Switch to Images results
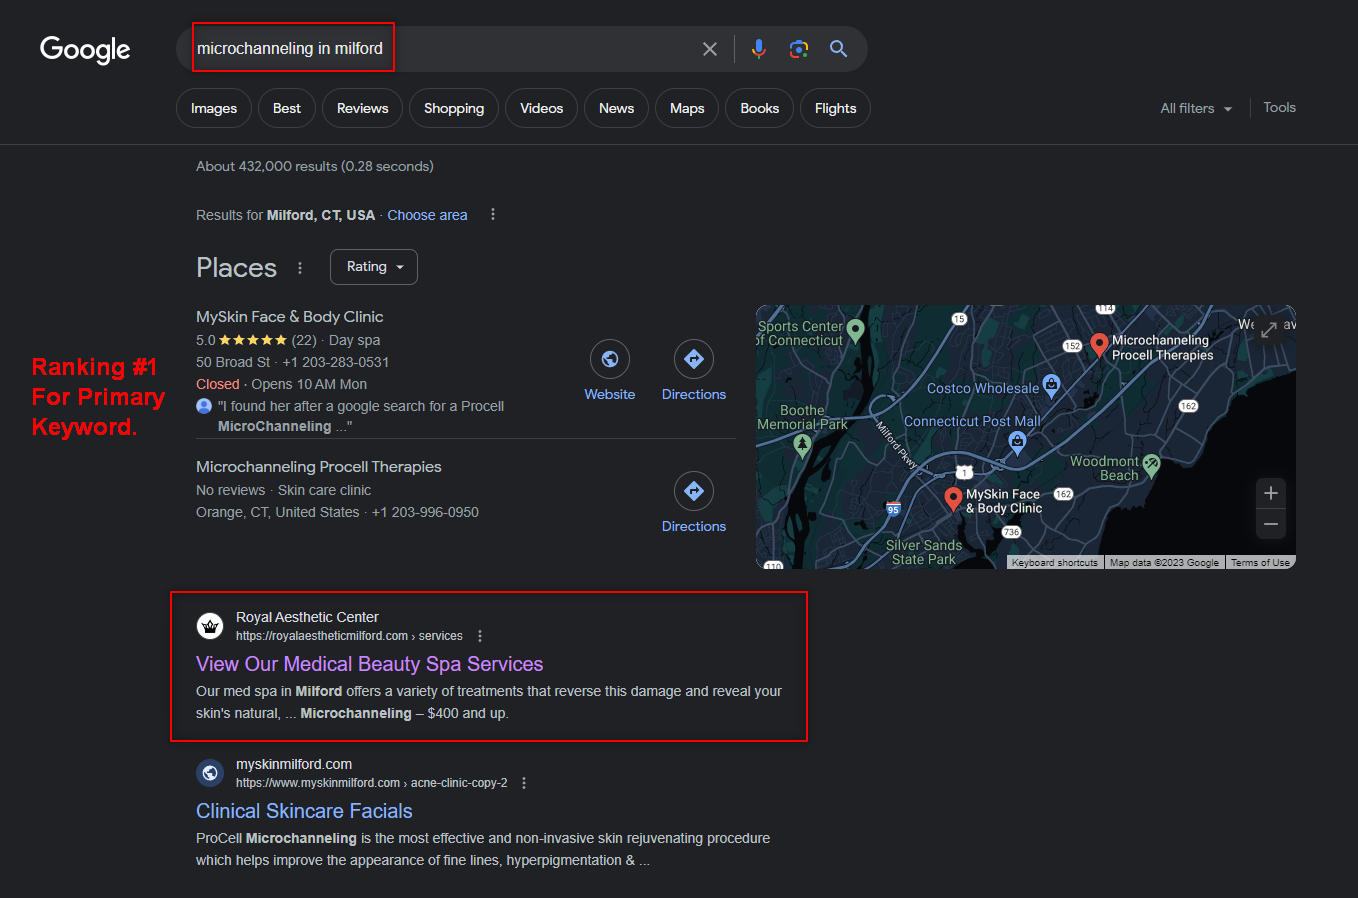The height and width of the screenshot is (898, 1358). (214, 108)
